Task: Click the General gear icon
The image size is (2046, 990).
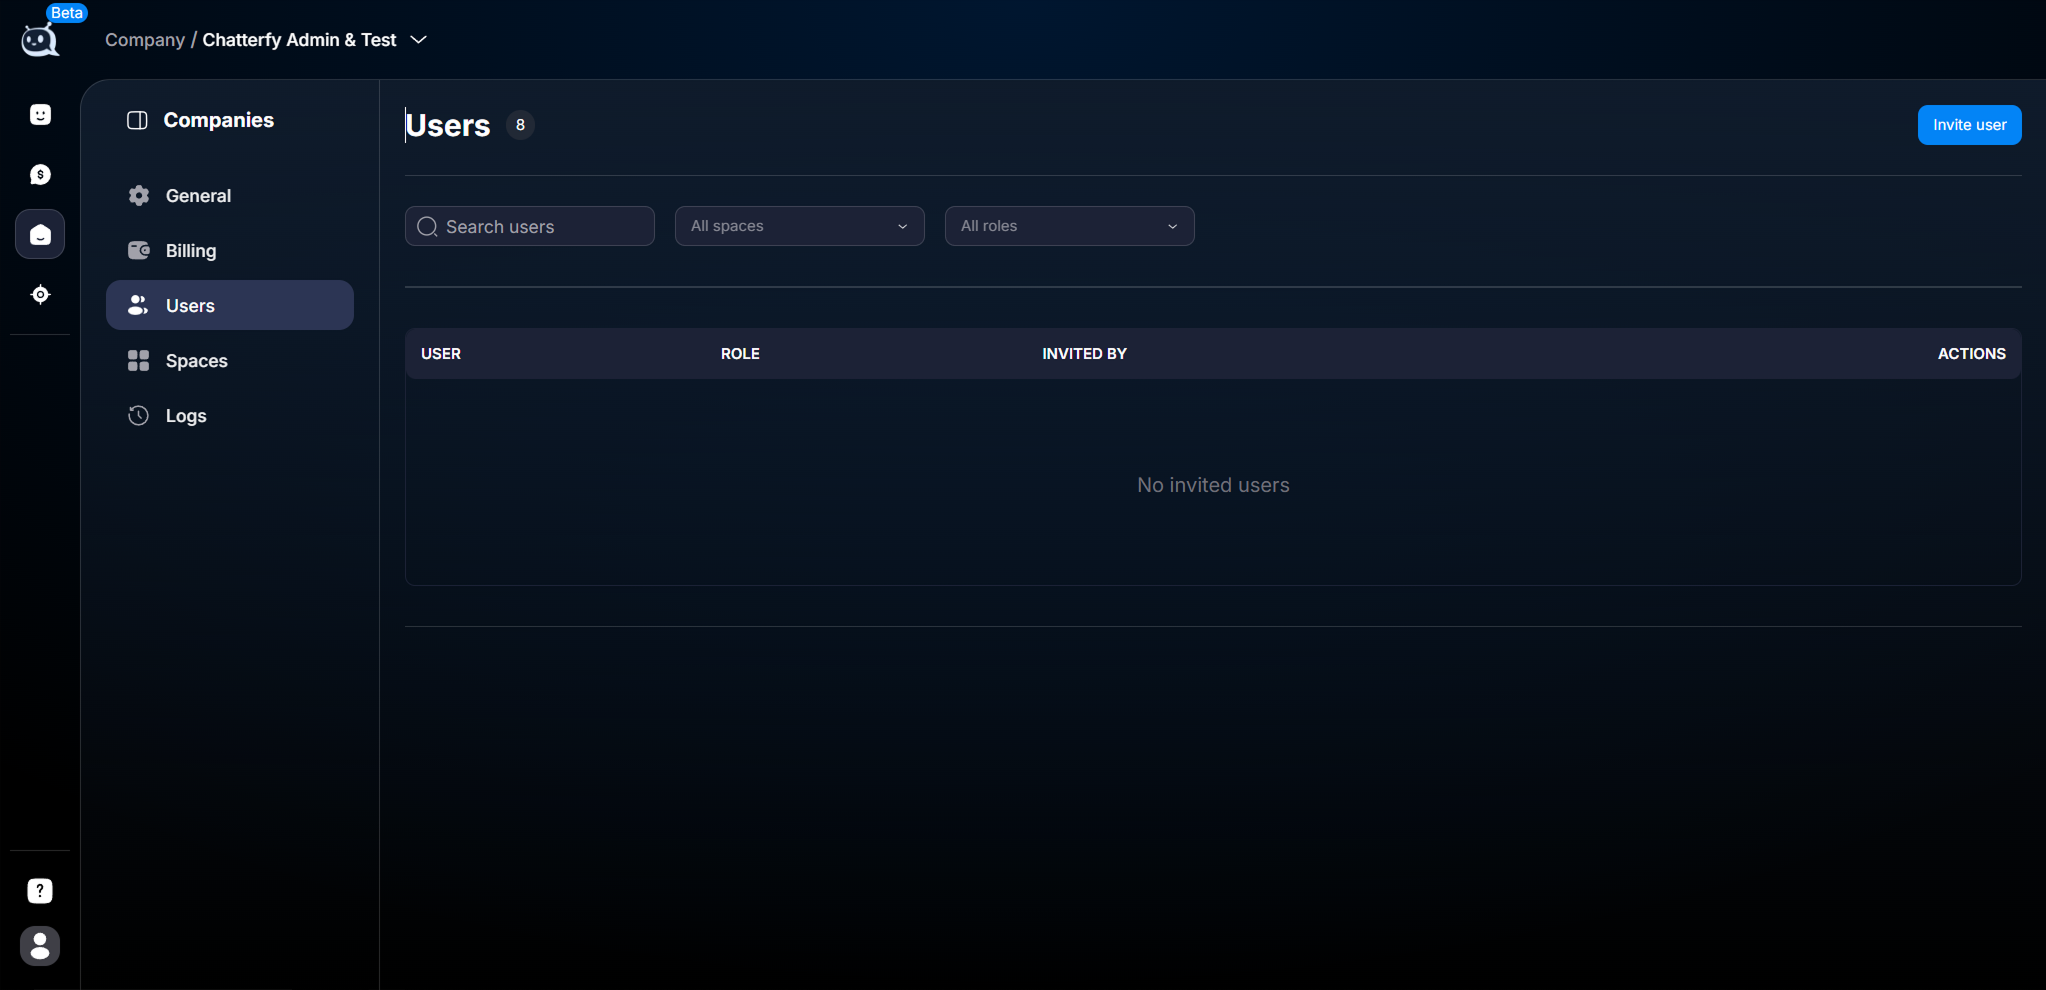Action: 139,196
